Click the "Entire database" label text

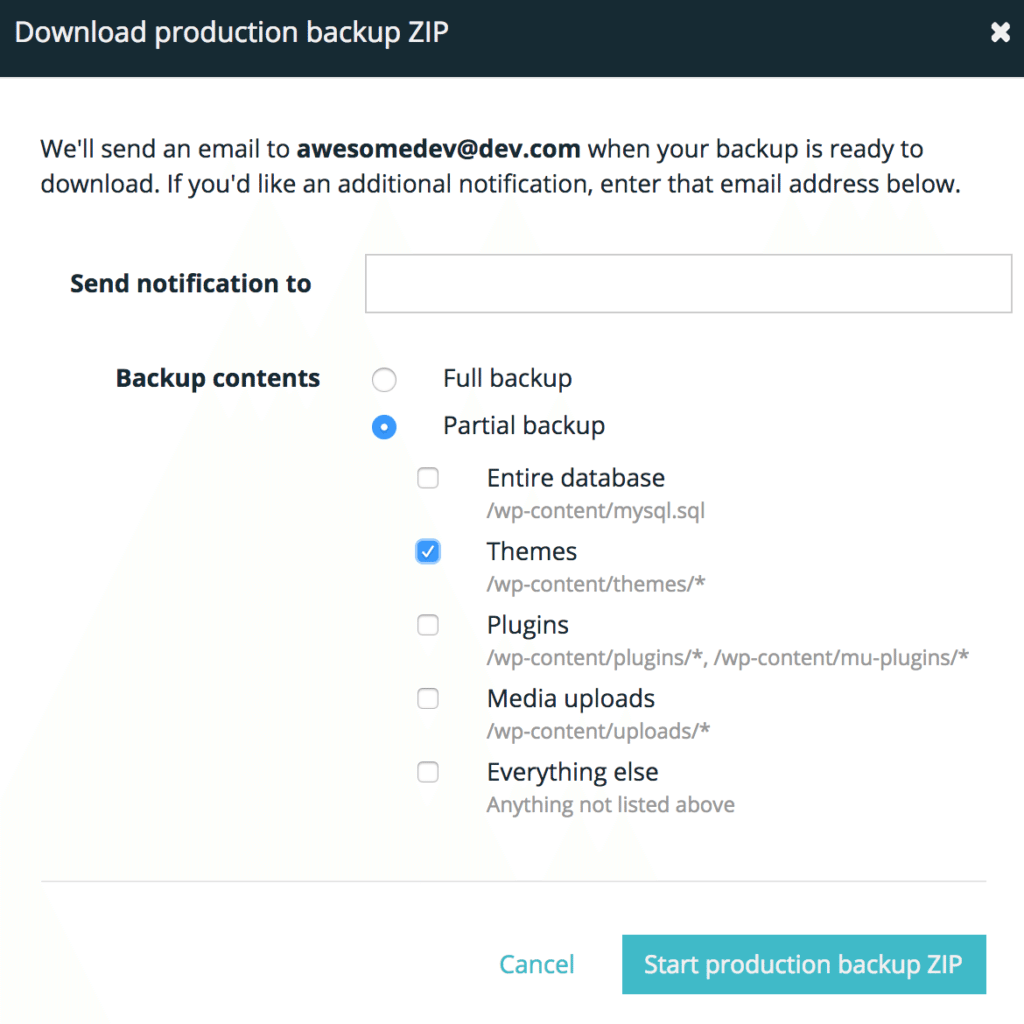pyautogui.click(x=575, y=478)
